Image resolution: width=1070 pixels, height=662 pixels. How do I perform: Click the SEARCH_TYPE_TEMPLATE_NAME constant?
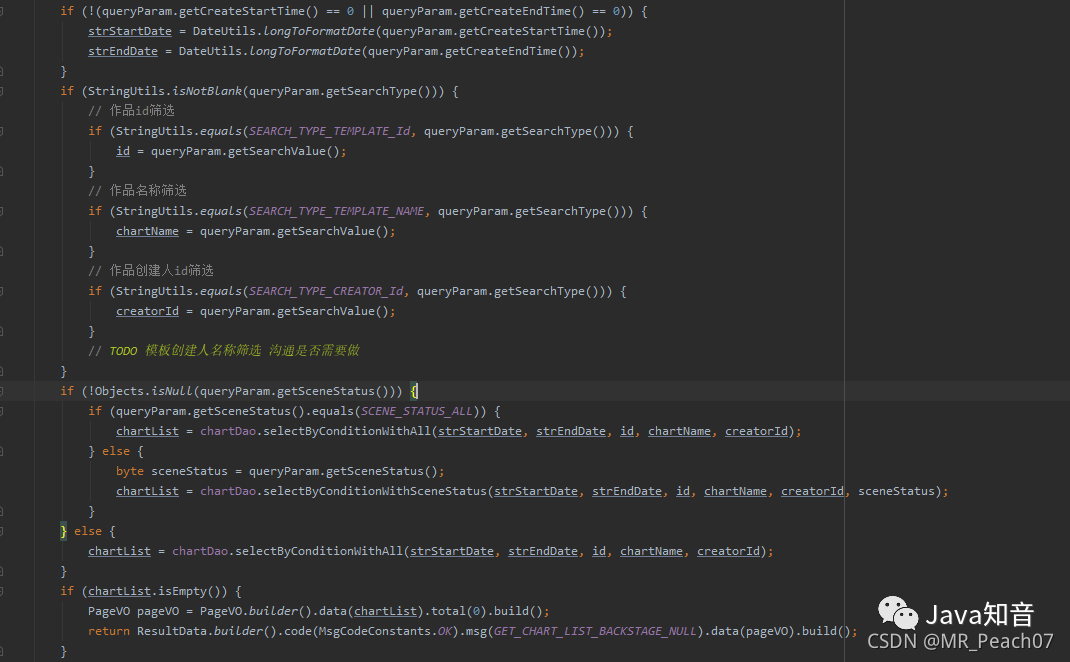pos(336,211)
